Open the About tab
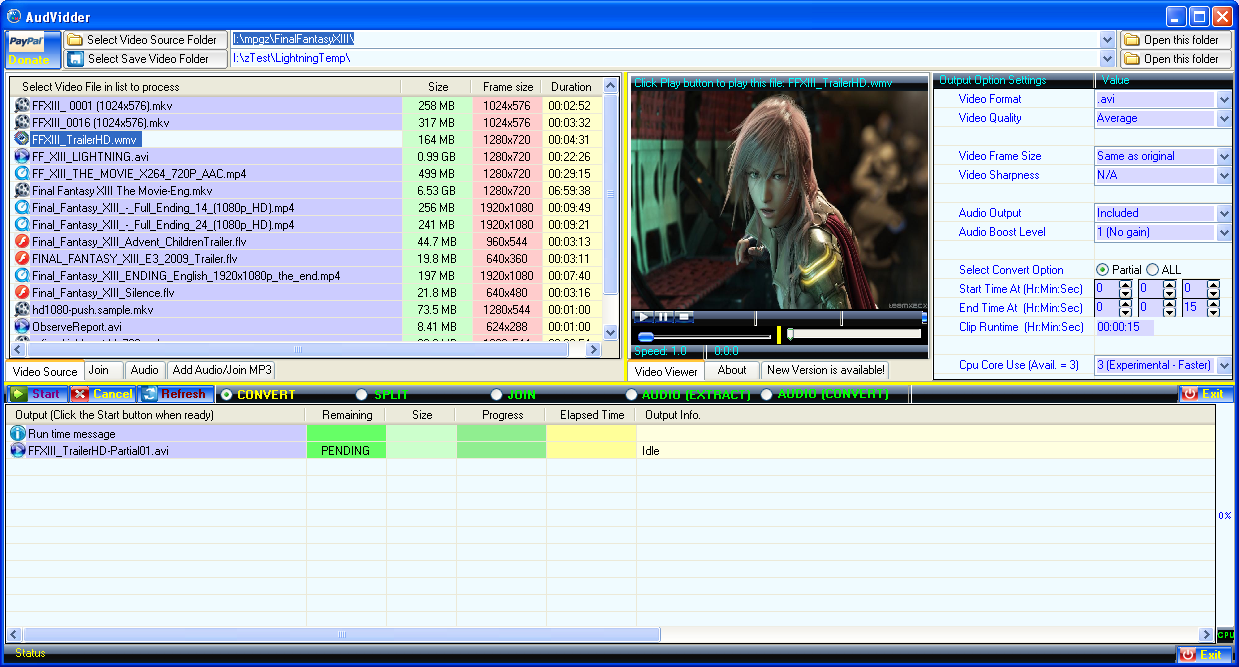This screenshot has width=1239, height=667. coord(732,370)
